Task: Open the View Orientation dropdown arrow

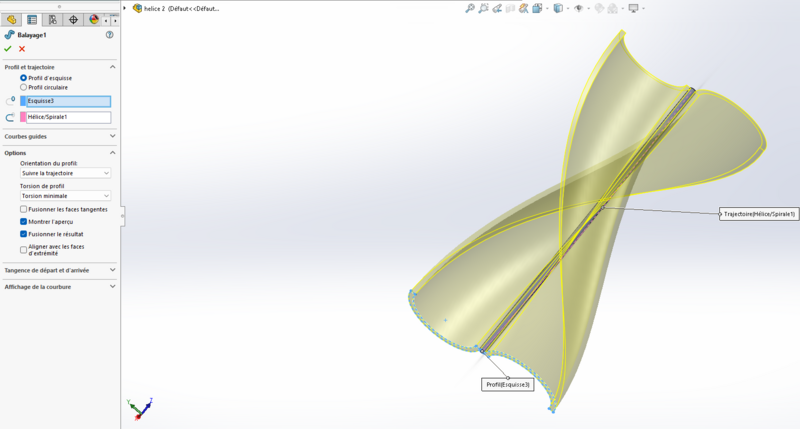Action: coord(547,9)
